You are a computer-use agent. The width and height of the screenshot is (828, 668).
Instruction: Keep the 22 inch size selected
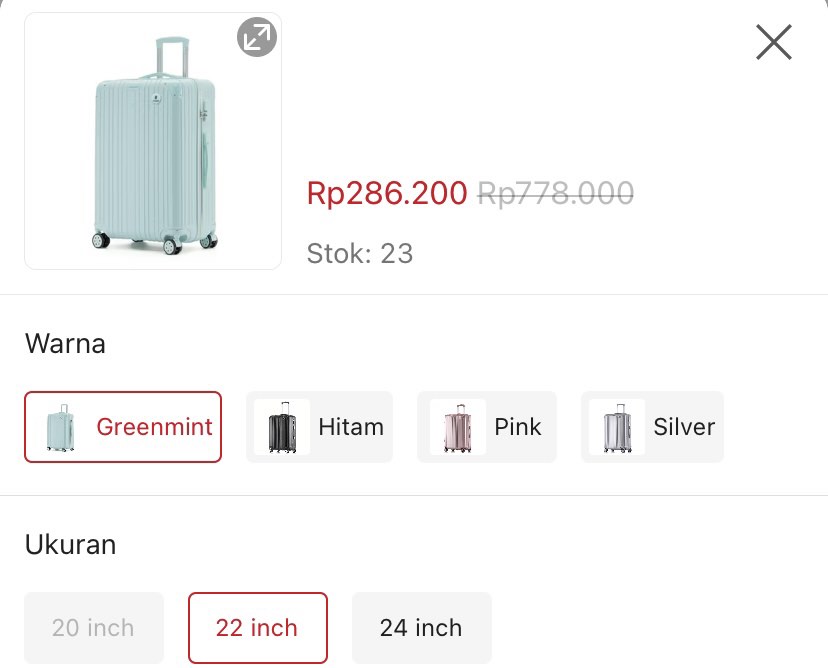point(257,628)
